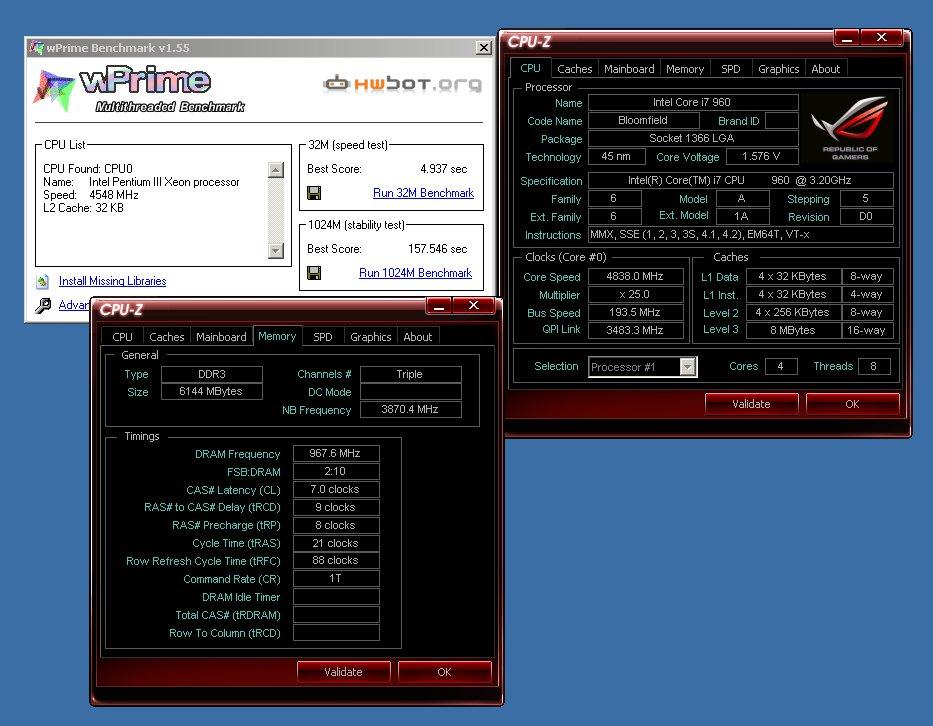This screenshot has width=933, height=726.
Task: Click the CAS# Latency value 7.0 clocks
Action: [336, 489]
